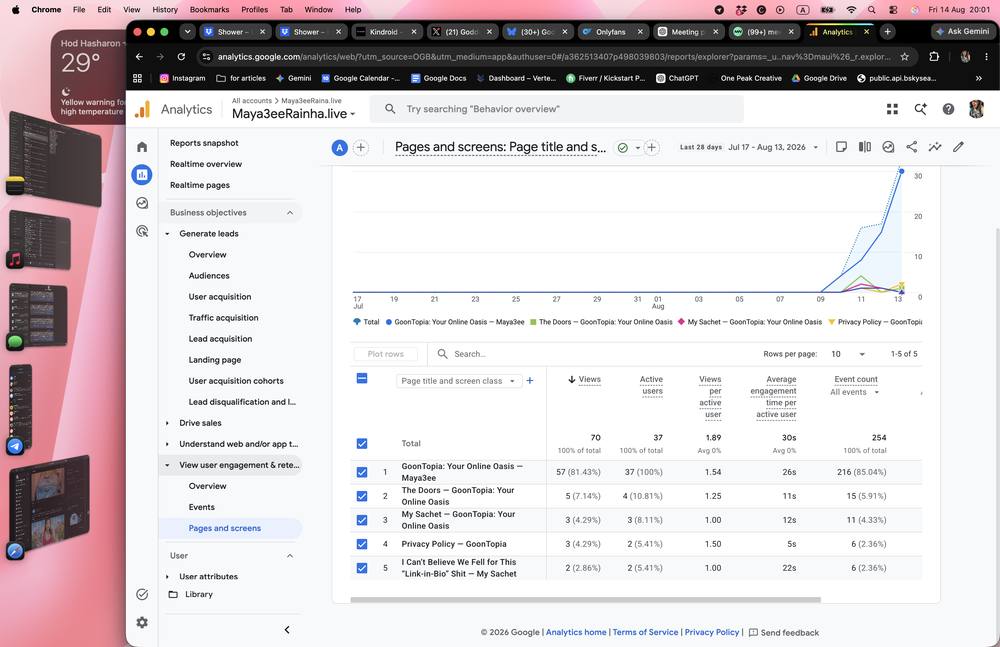Uncheck row 3 My Sachet checkbox
1000x647 pixels.
[362, 520]
